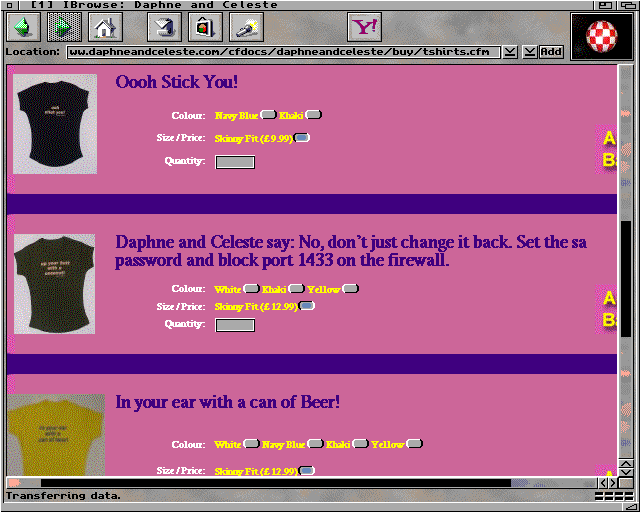640x512 pixels.
Task: Select Khaki colour for Oooh Stick You shirt
Action: [313, 115]
